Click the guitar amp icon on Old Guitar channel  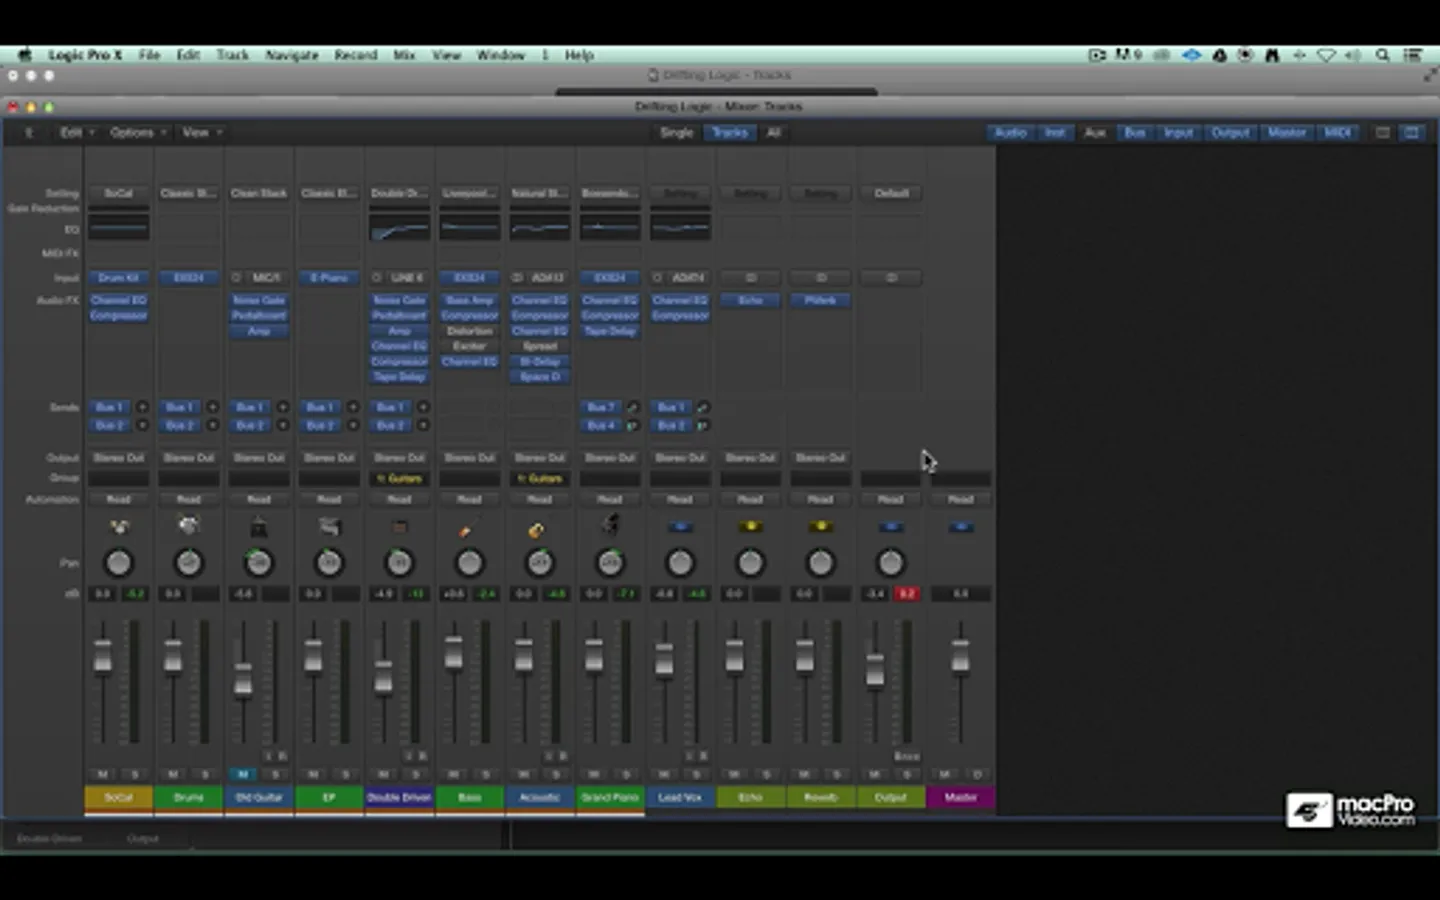pyautogui.click(x=259, y=526)
